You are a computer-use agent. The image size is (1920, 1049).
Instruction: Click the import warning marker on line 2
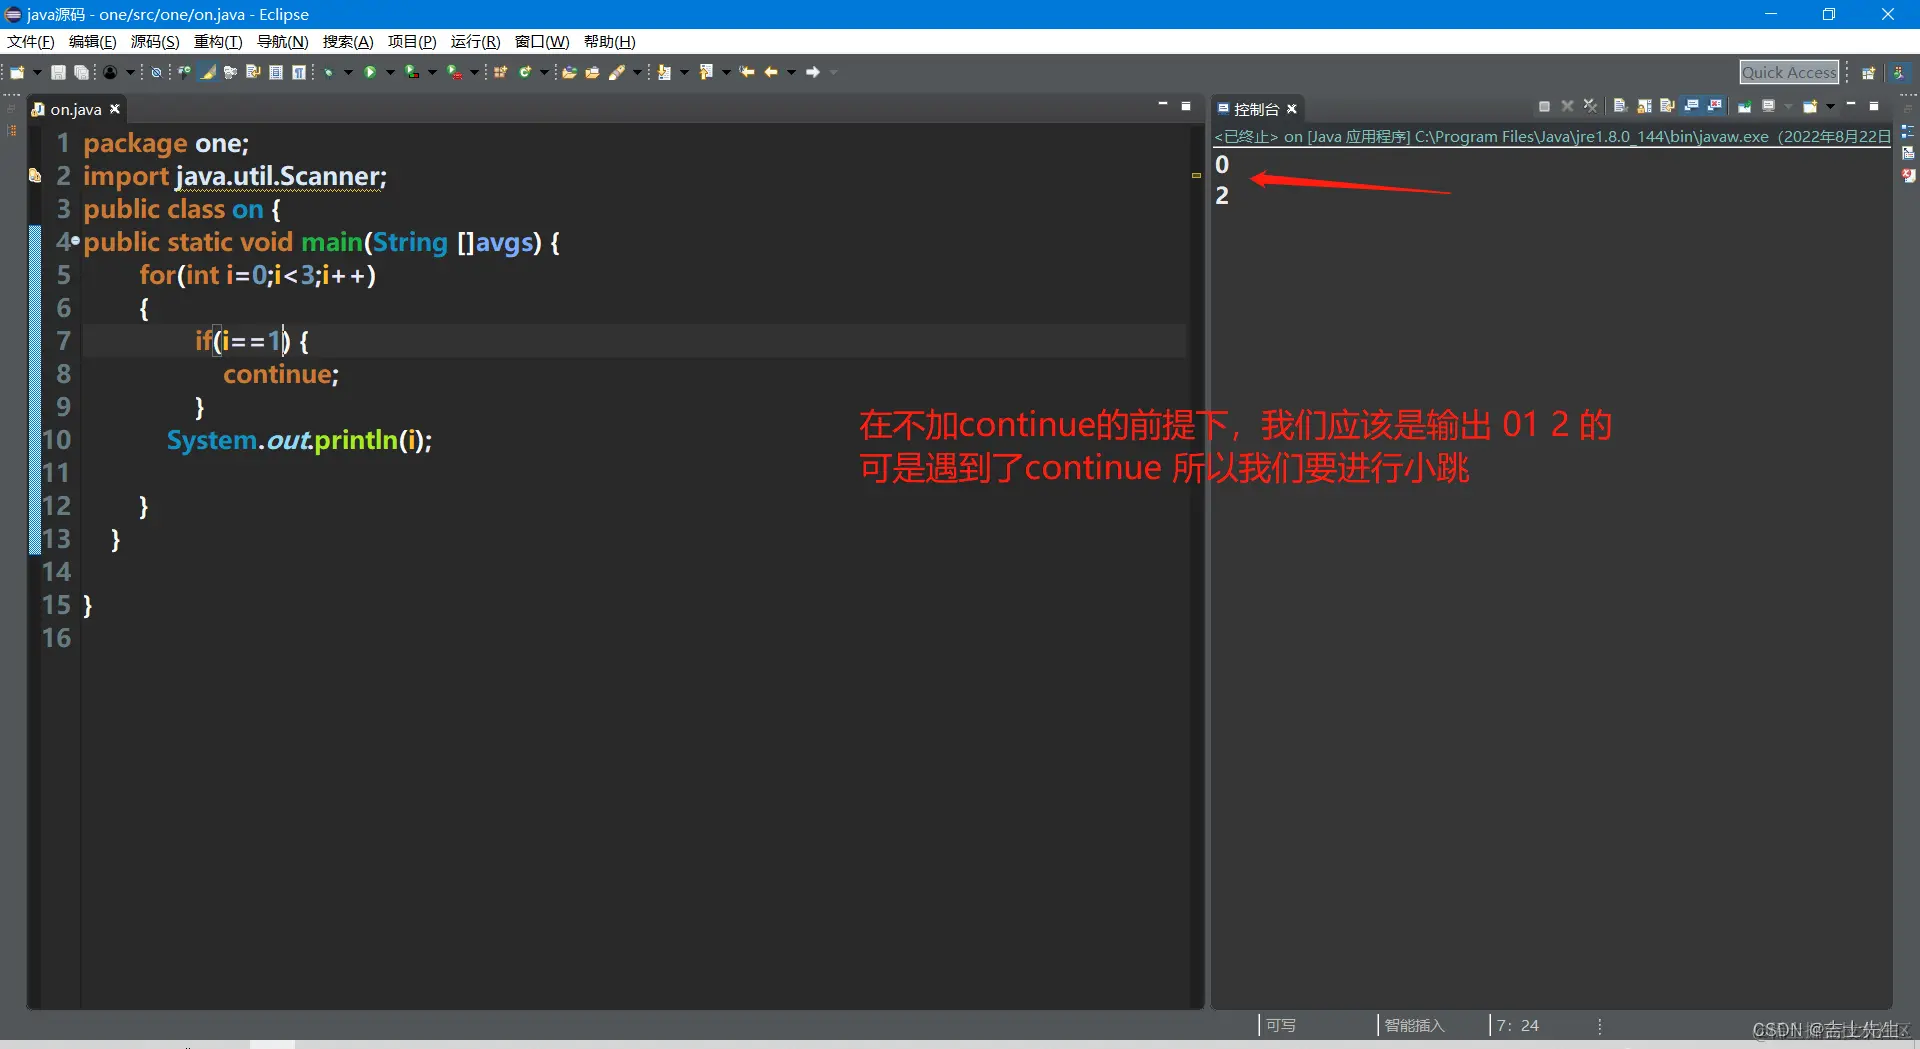point(34,176)
